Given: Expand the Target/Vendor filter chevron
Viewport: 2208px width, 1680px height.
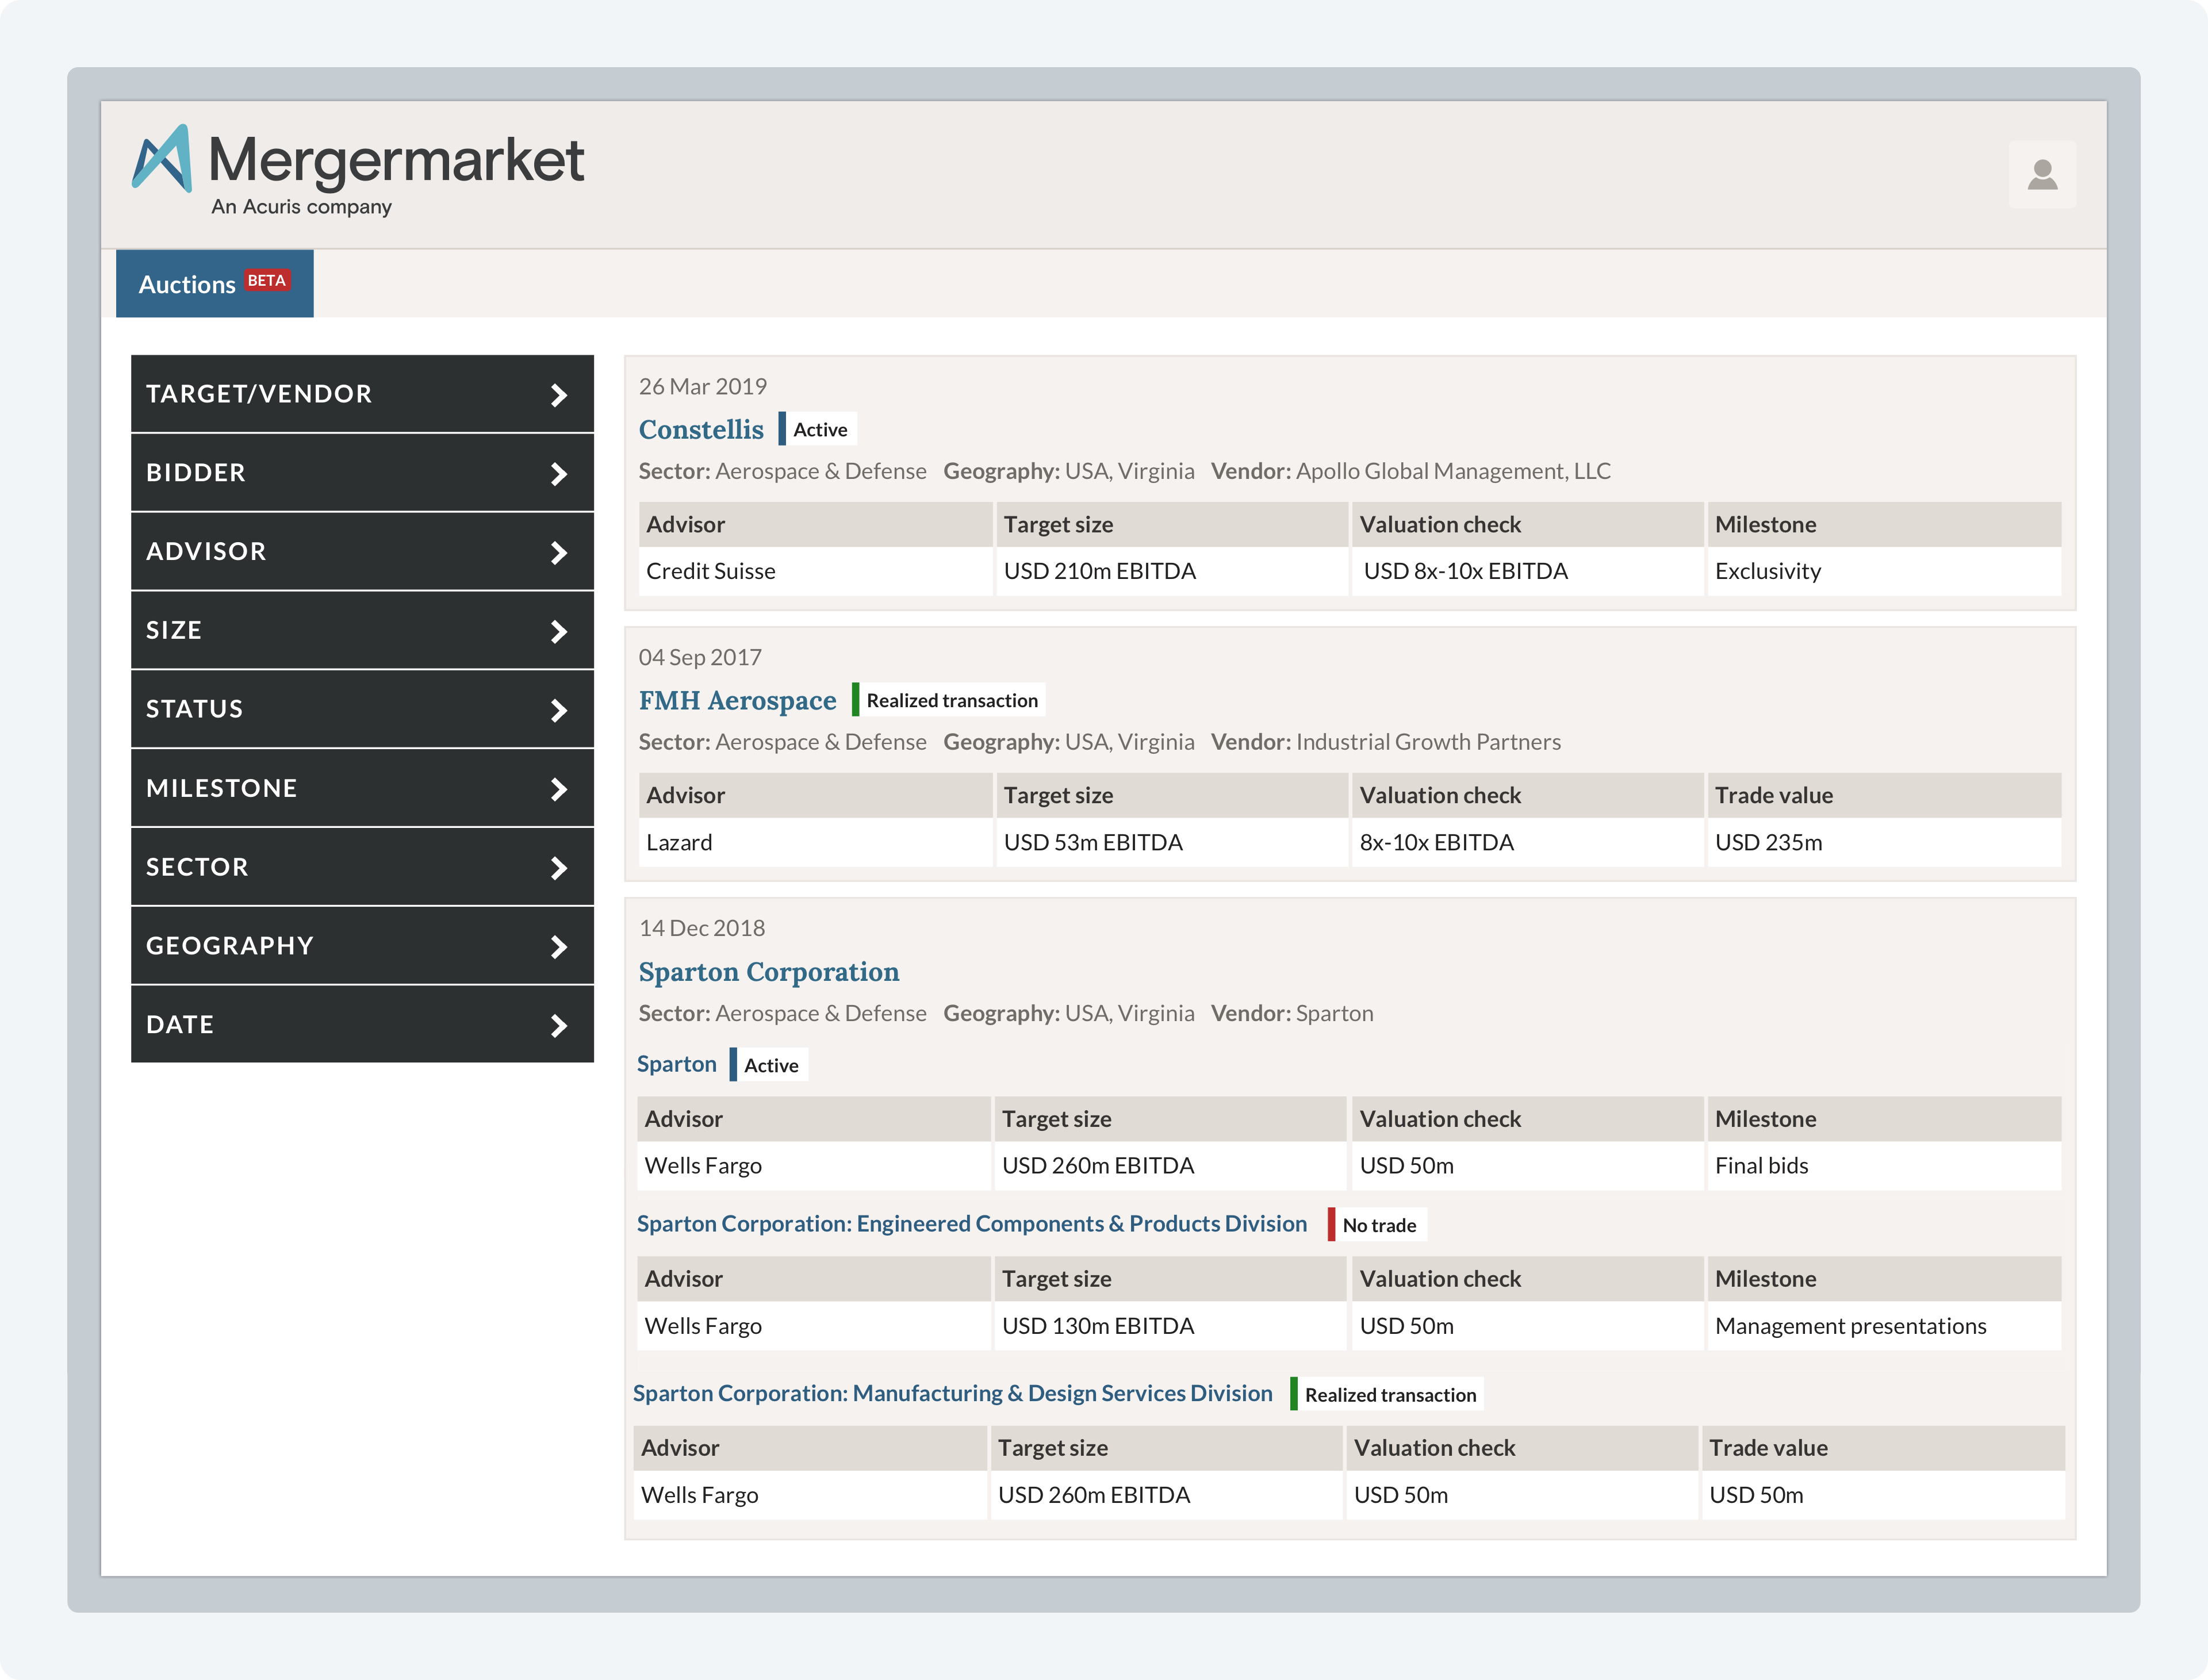Looking at the screenshot, I should point(559,395).
